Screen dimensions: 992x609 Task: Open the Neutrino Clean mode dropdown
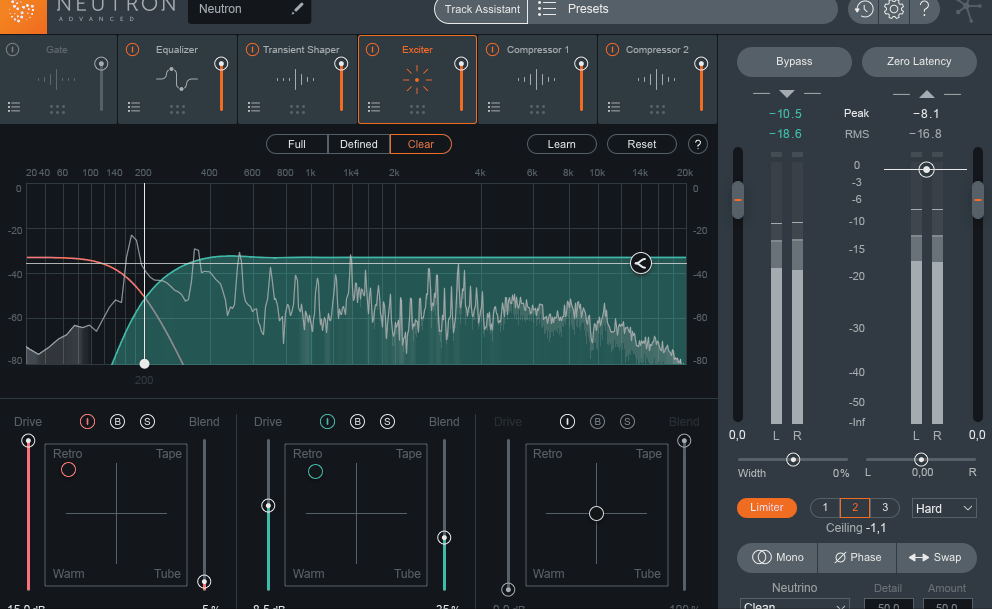pos(795,604)
